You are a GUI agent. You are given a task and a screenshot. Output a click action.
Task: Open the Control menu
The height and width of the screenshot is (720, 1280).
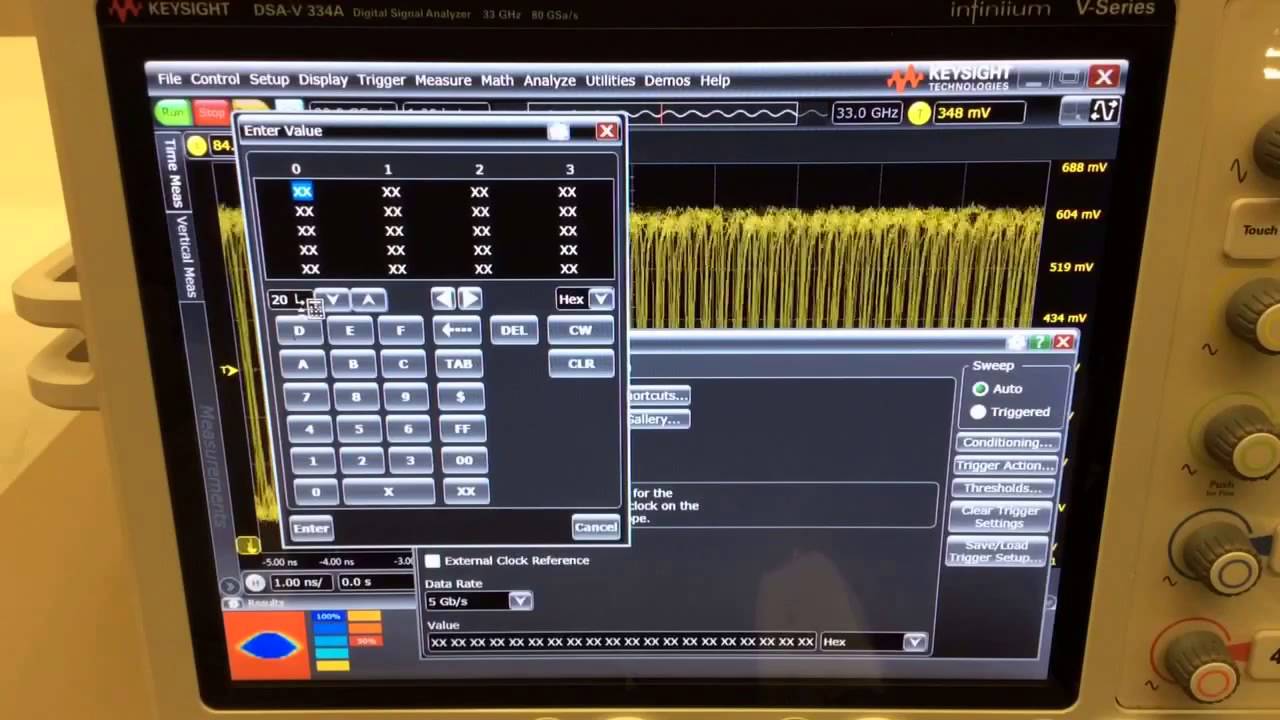[x=215, y=80]
